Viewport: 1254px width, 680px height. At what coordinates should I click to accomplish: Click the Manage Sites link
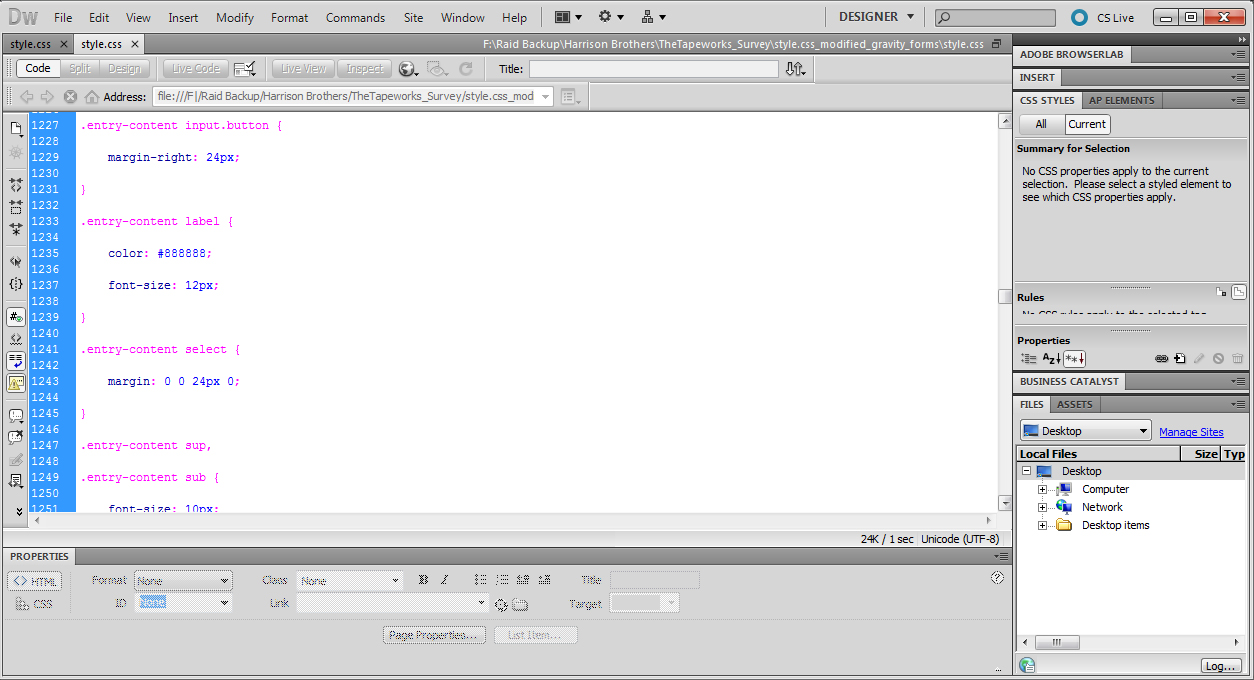point(1191,432)
